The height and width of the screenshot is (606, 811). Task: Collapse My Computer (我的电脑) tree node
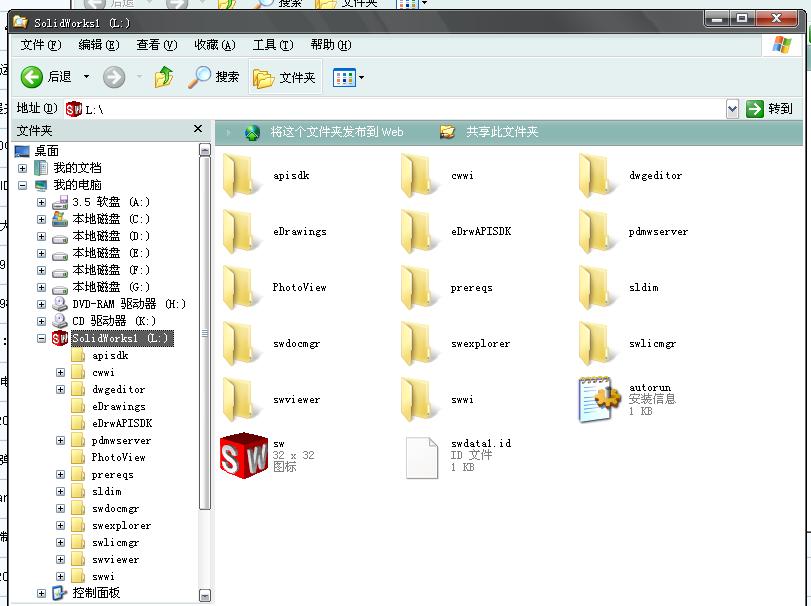pyautogui.click(x=22, y=185)
